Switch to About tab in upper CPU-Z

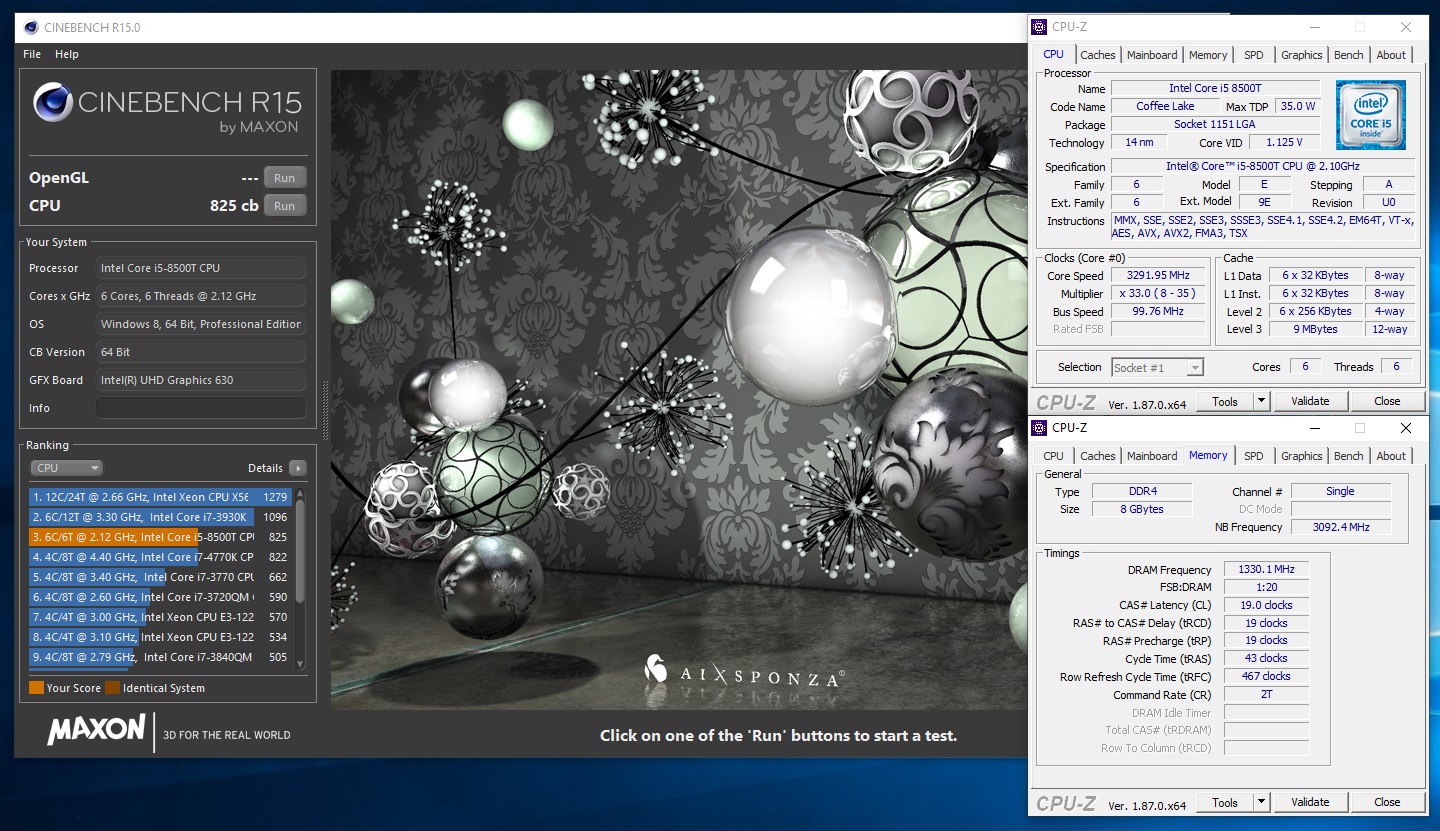(x=1391, y=55)
